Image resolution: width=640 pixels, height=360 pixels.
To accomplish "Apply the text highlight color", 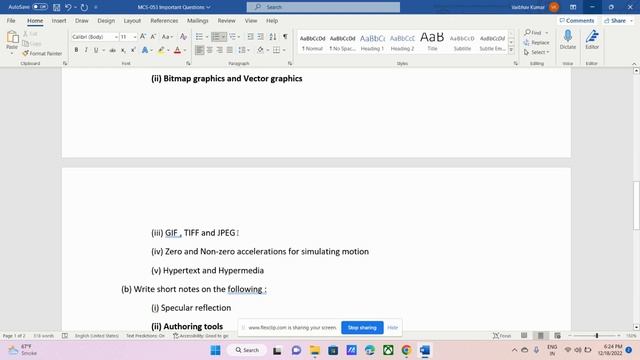I will pos(162,50).
